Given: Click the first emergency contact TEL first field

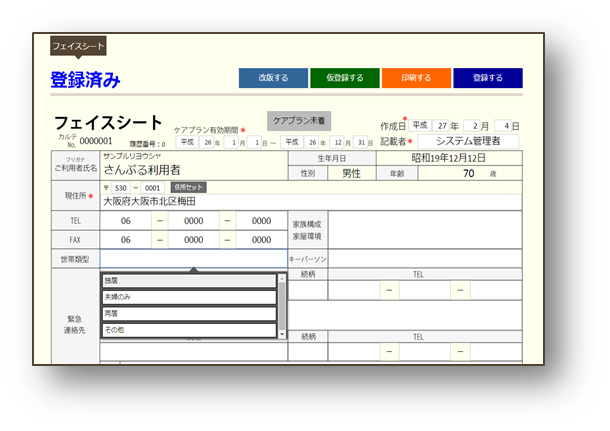Looking at the screenshot, I should pos(354,290).
